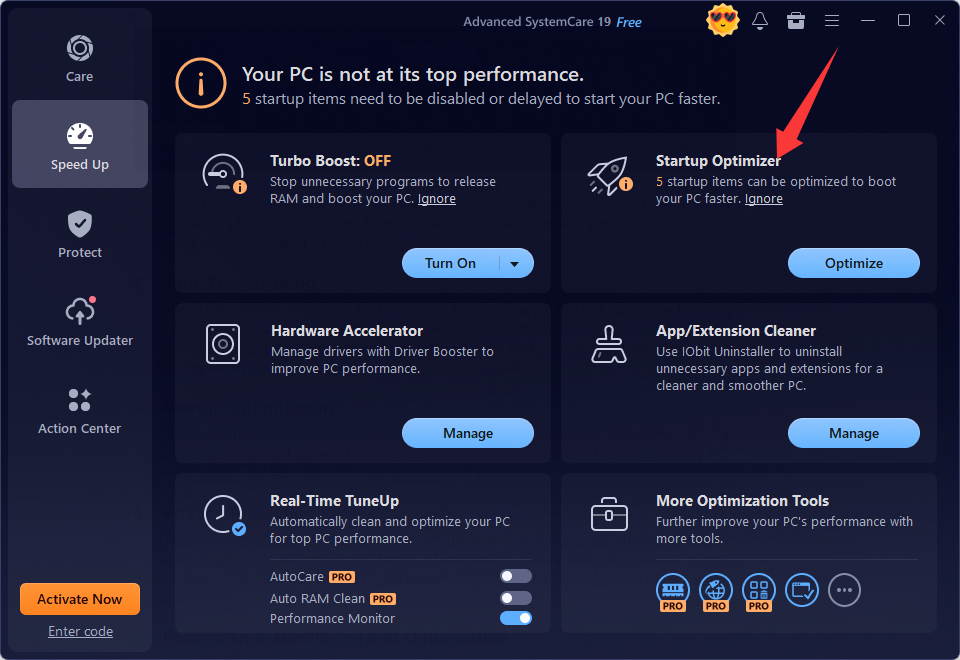The width and height of the screenshot is (960, 660).
Task: Open the Enter code link
Action: click(x=80, y=631)
